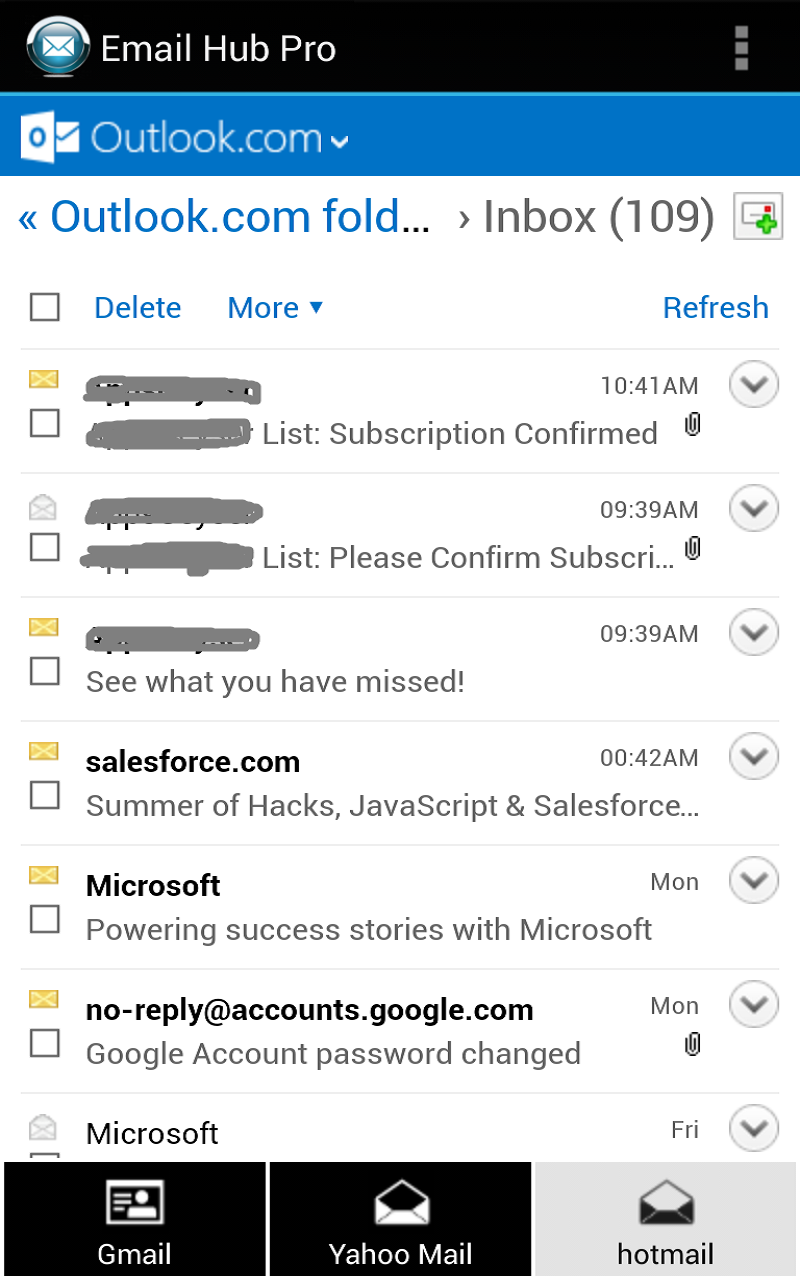Check the checkbox for the salesforce.com email
Image resolution: width=800 pixels, height=1280 pixels.
44,796
